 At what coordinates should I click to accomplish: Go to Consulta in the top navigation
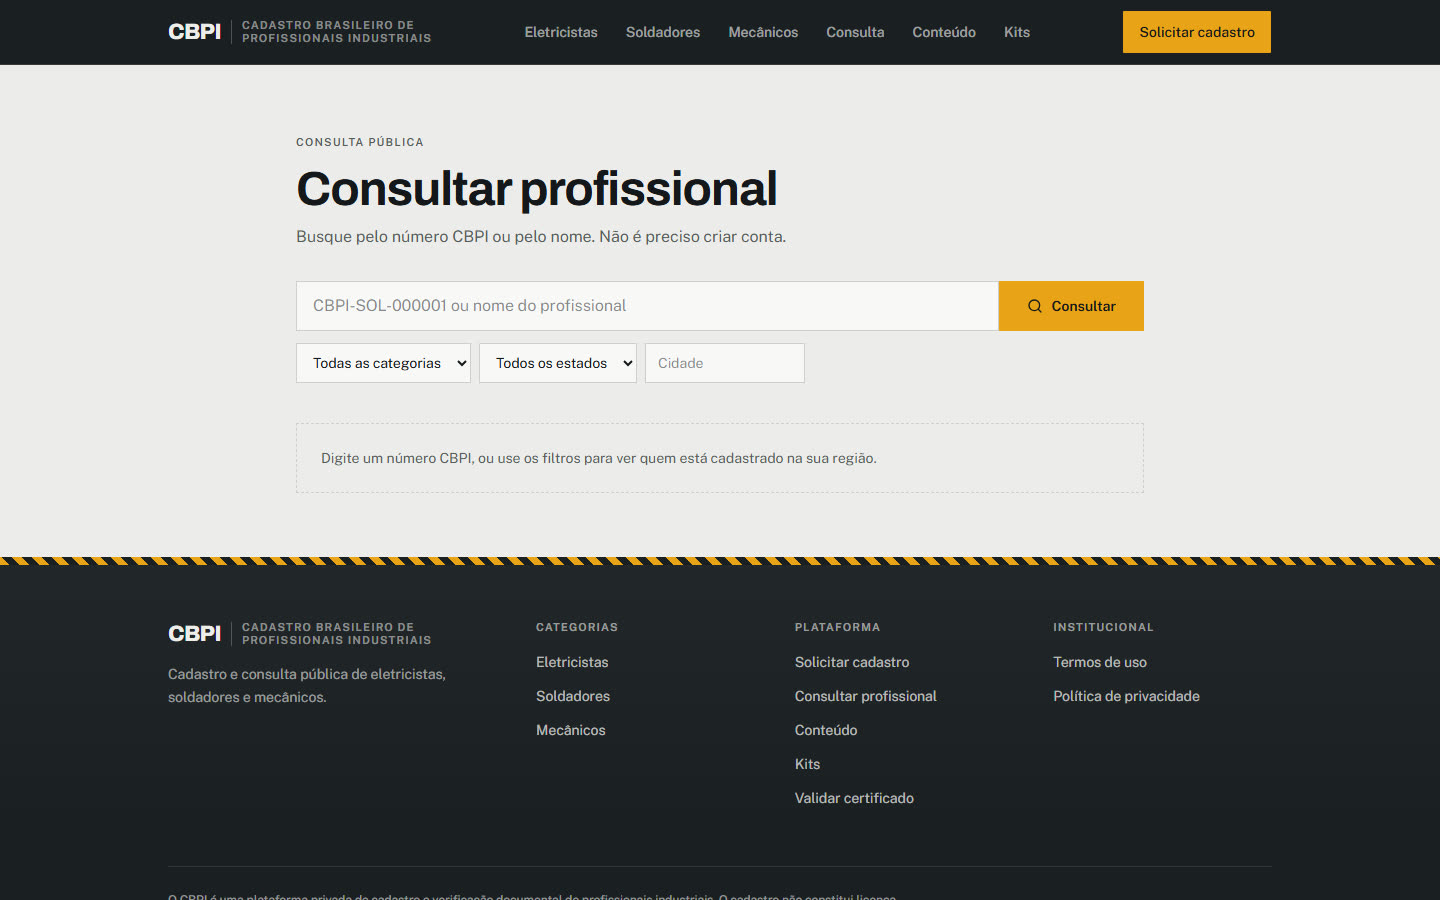pos(855,32)
